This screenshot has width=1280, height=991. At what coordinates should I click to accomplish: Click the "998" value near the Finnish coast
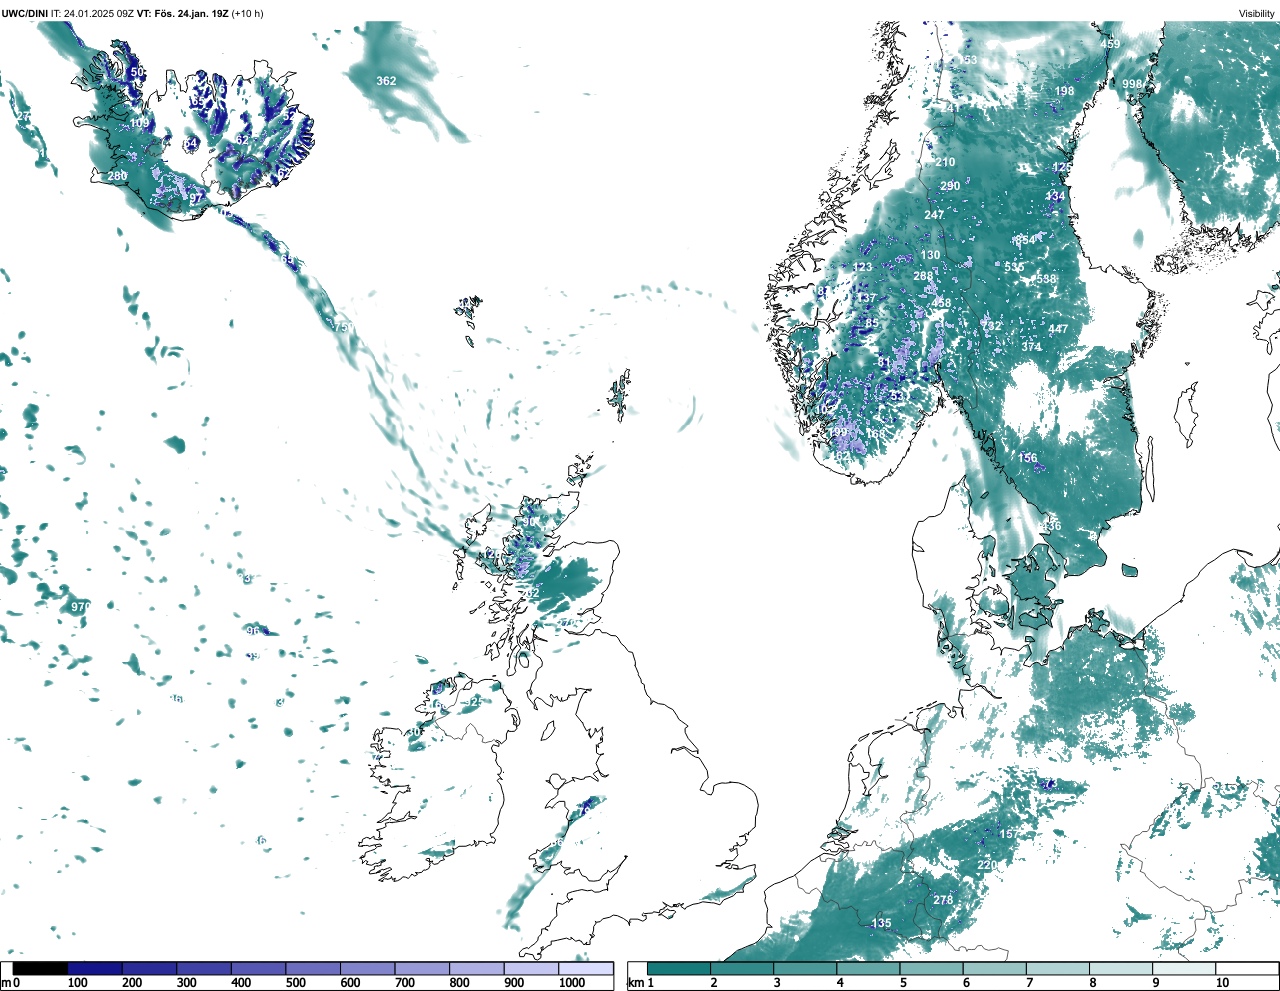coord(1132,84)
